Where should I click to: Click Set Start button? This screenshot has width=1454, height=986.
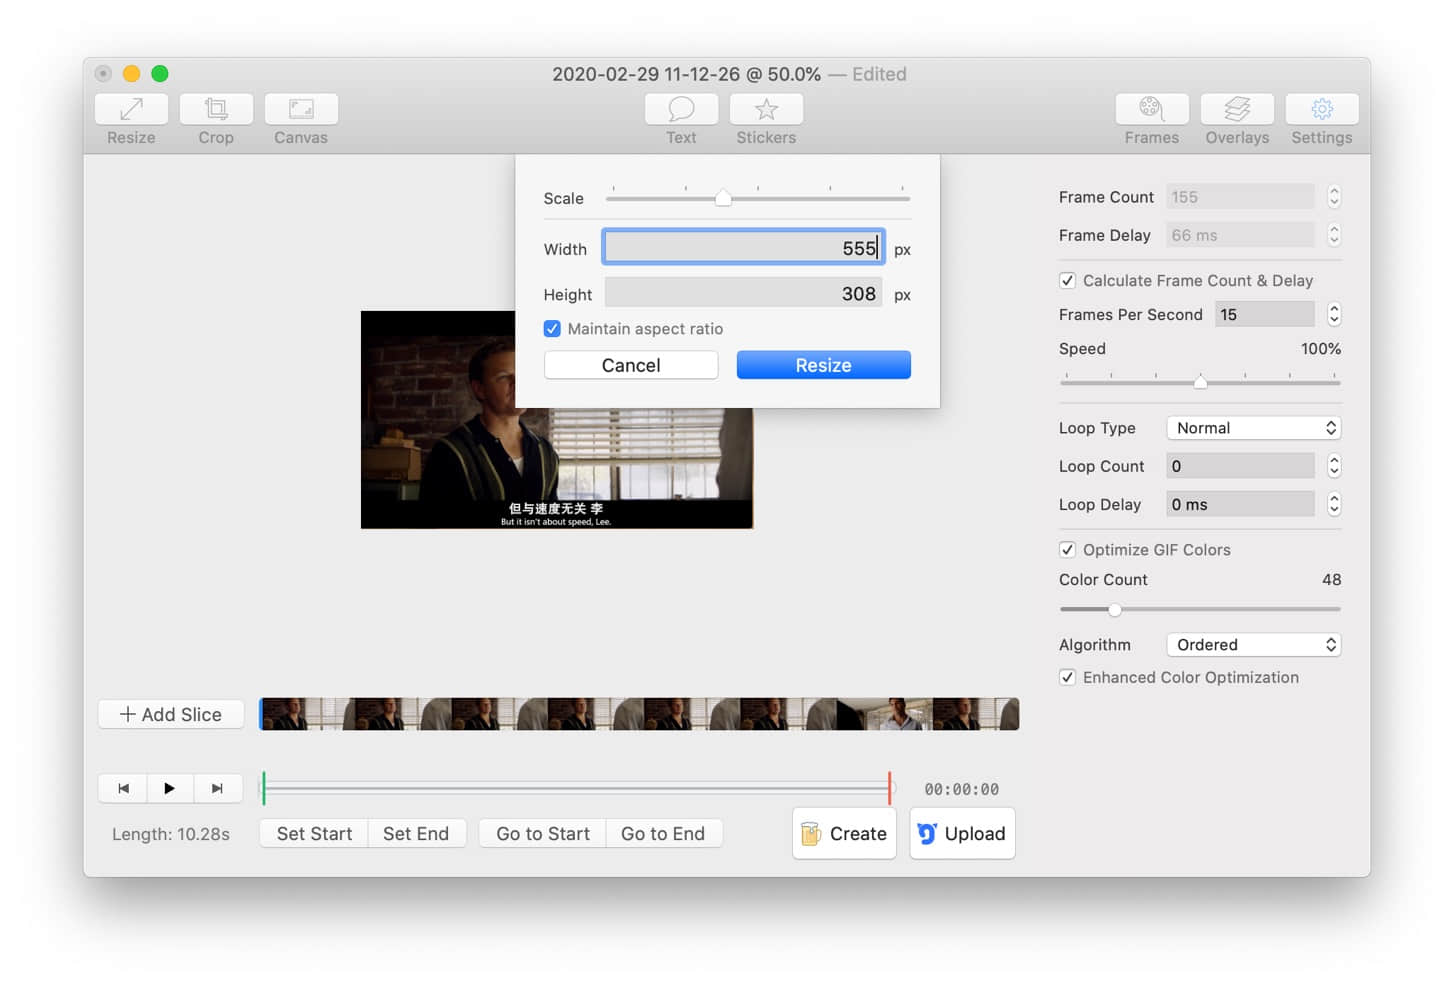[x=314, y=833]
